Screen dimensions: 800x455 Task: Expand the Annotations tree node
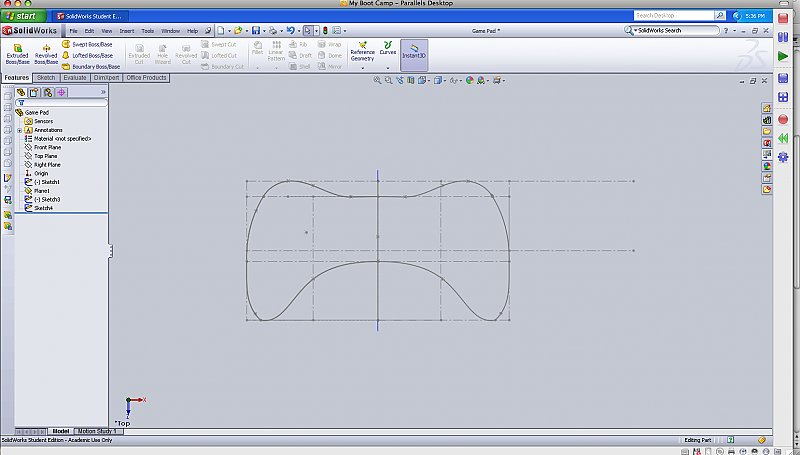(x=20, y=130)
